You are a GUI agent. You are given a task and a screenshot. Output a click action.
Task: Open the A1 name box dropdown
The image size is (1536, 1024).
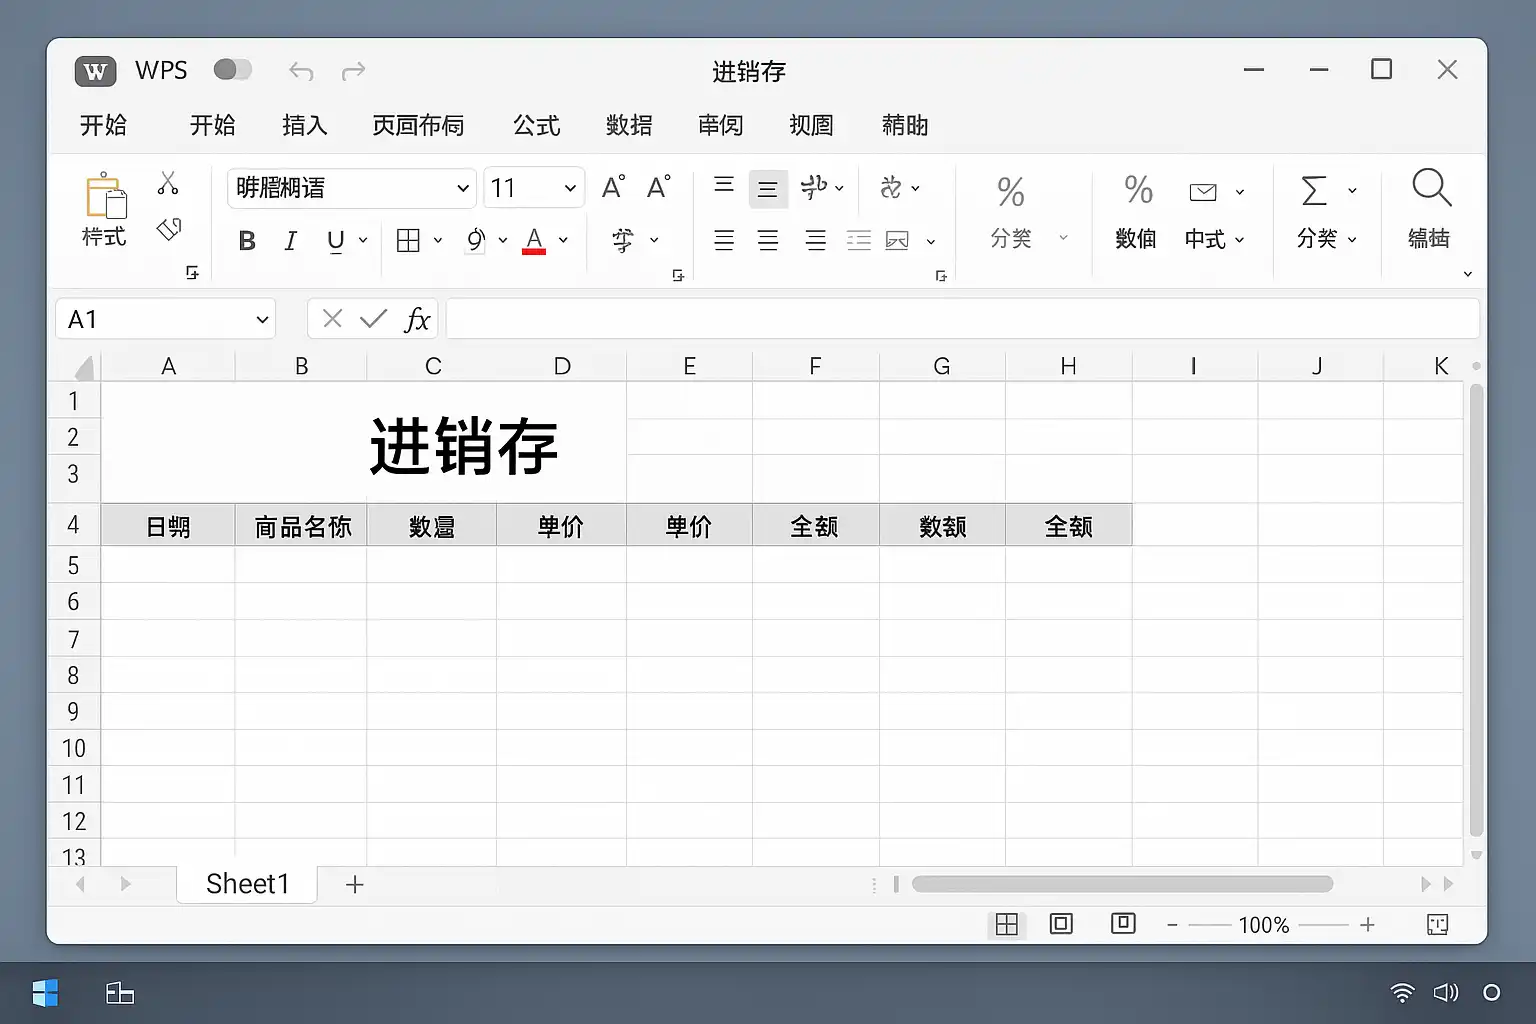pyautogui.click(x=262, y=320)
